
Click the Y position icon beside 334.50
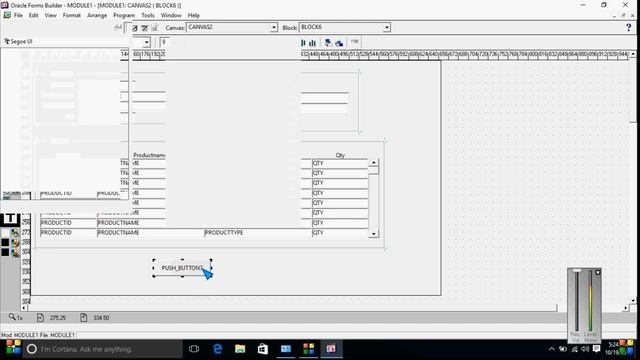(83, 317)
